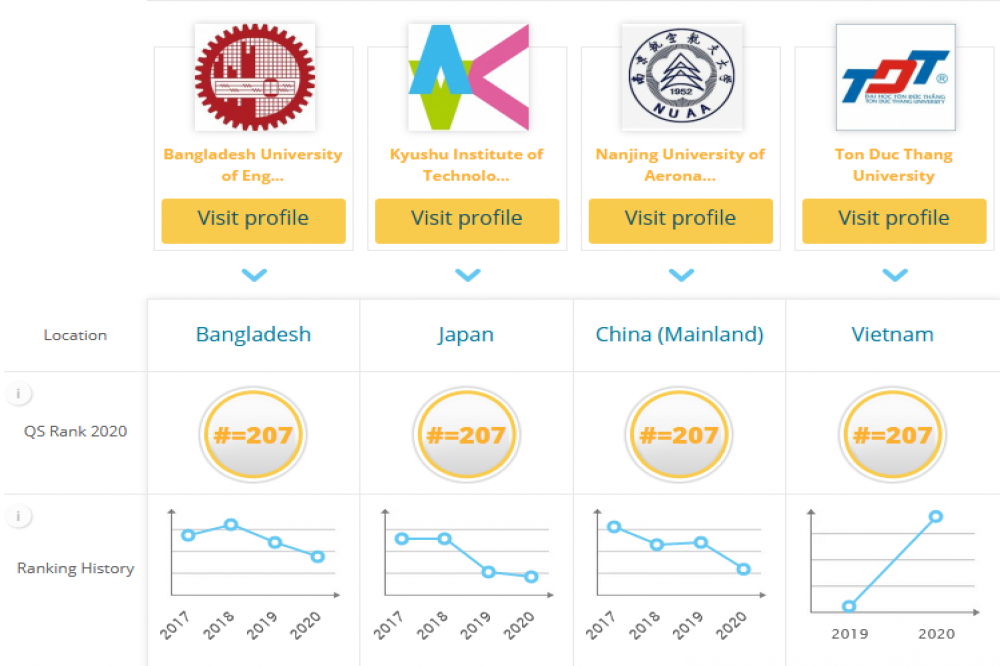This screenshot has width=1000, height=666.
Task: Click the Kyushu Institute of Technology logo
Action: [x=468, y=78]
